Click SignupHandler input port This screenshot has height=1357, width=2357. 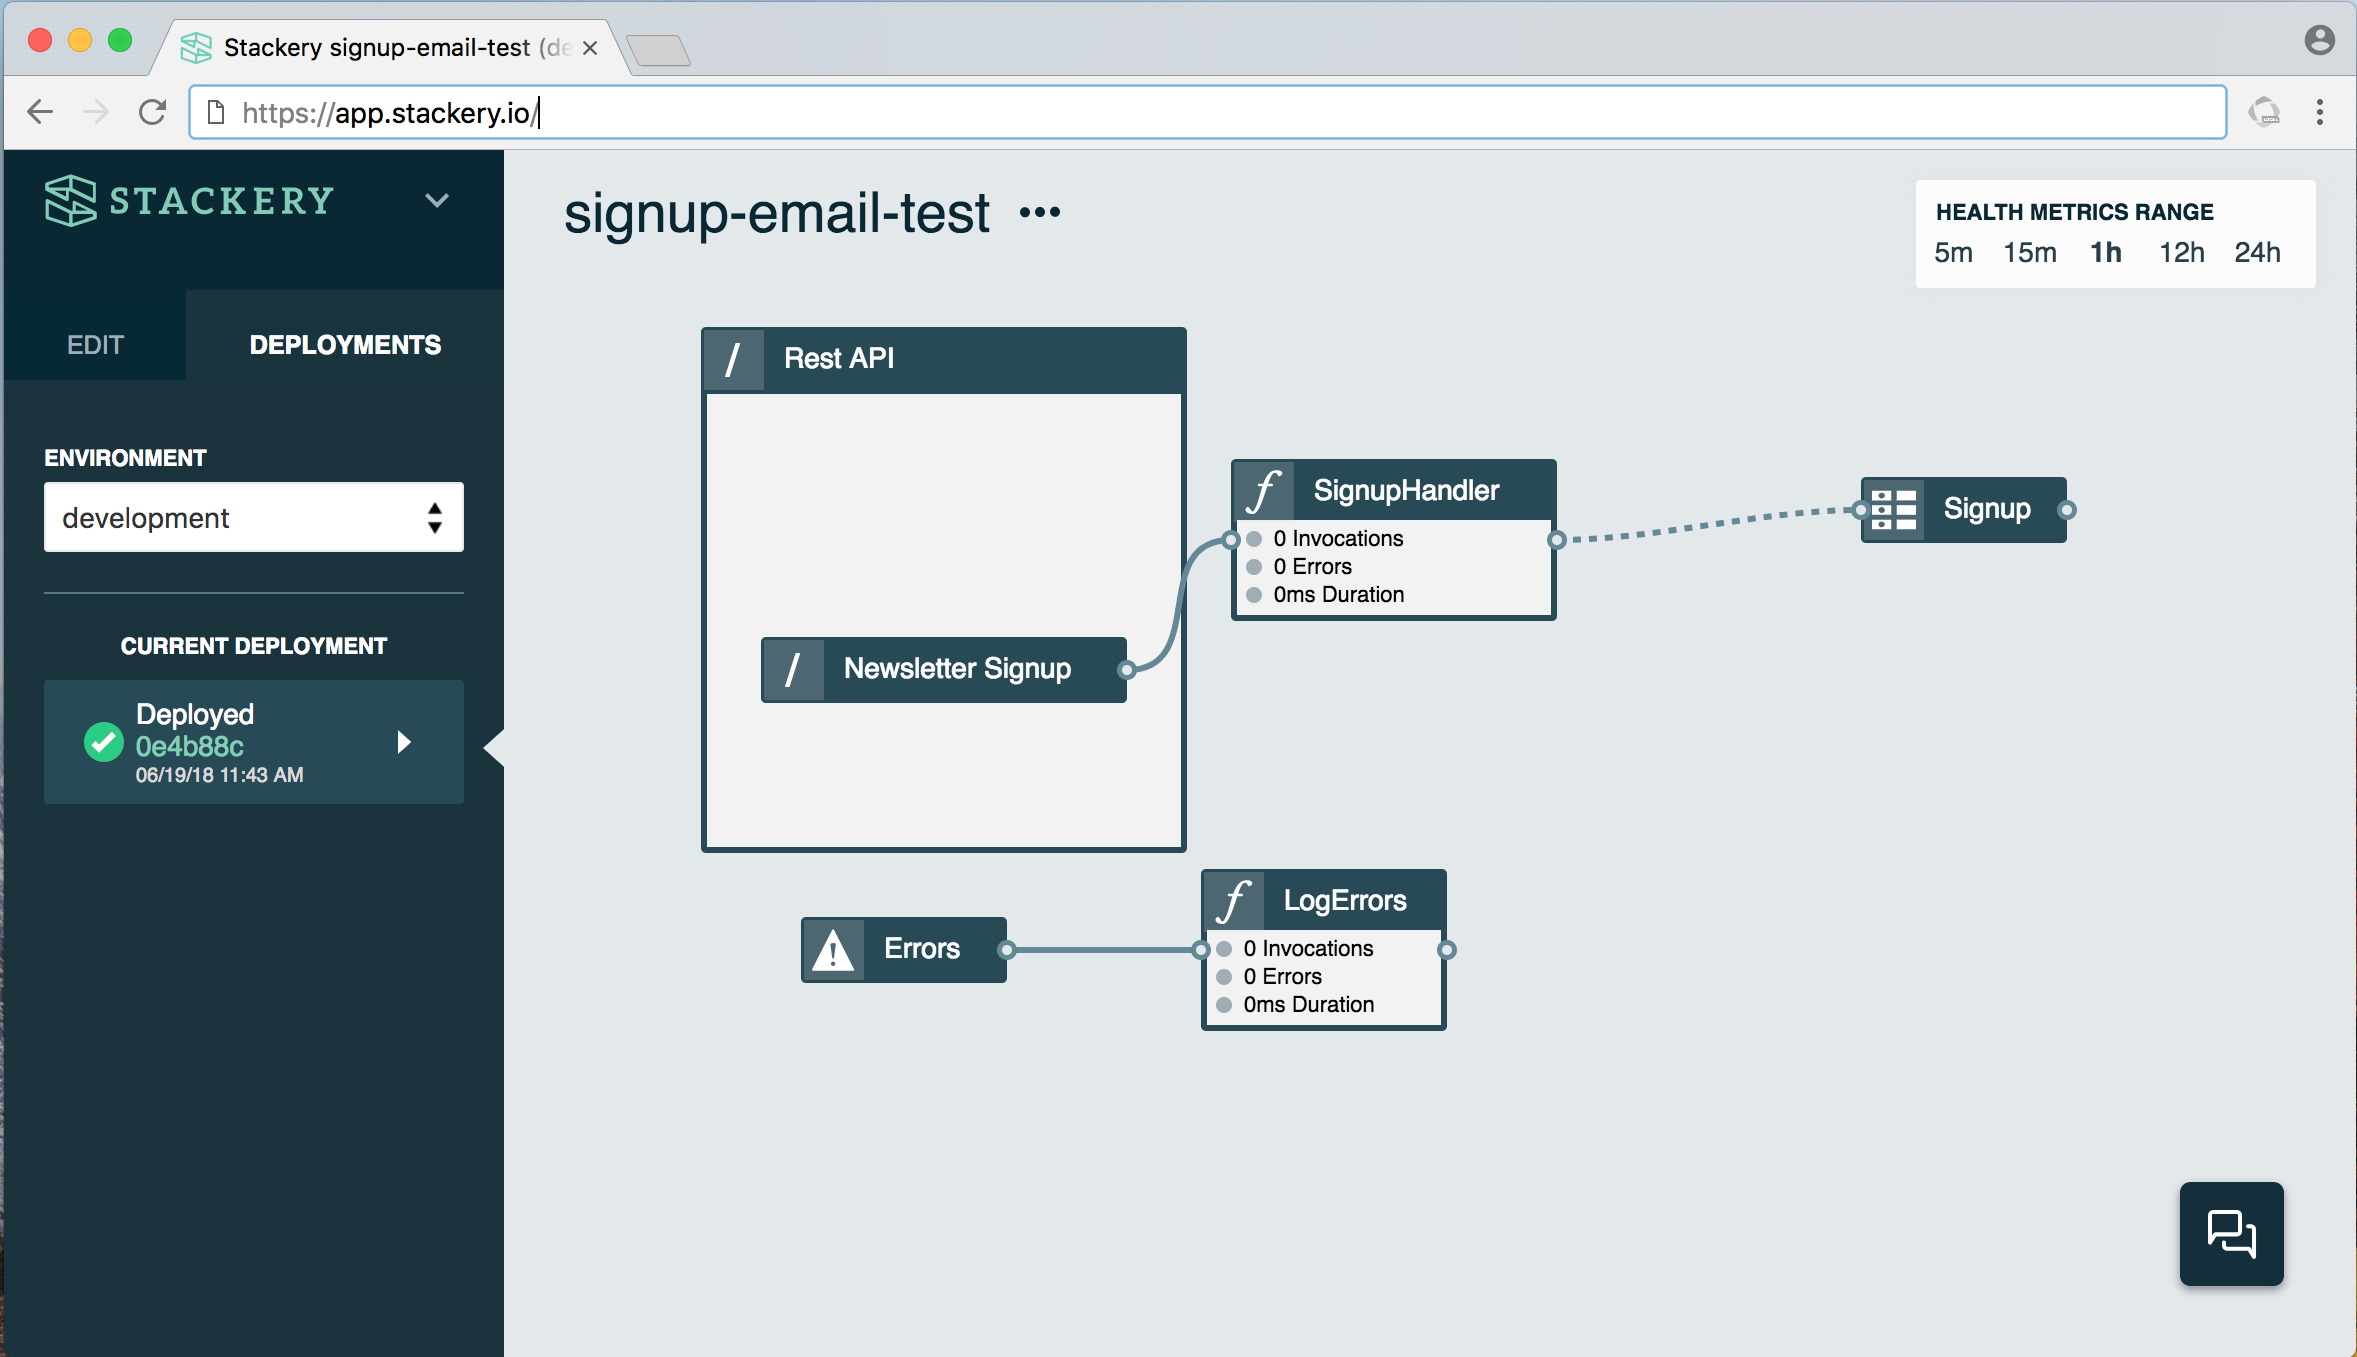pyautogui.click(x=1231, y=540)
